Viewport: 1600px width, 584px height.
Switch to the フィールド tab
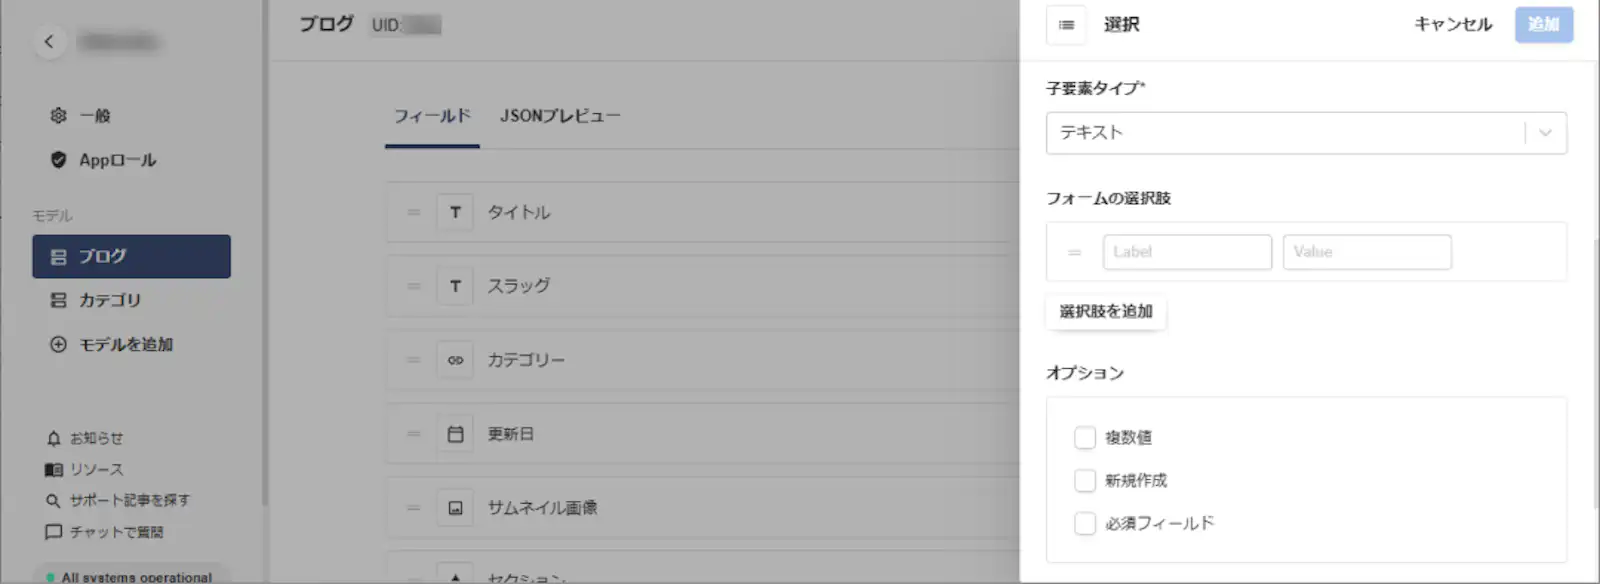coord(432,116)
